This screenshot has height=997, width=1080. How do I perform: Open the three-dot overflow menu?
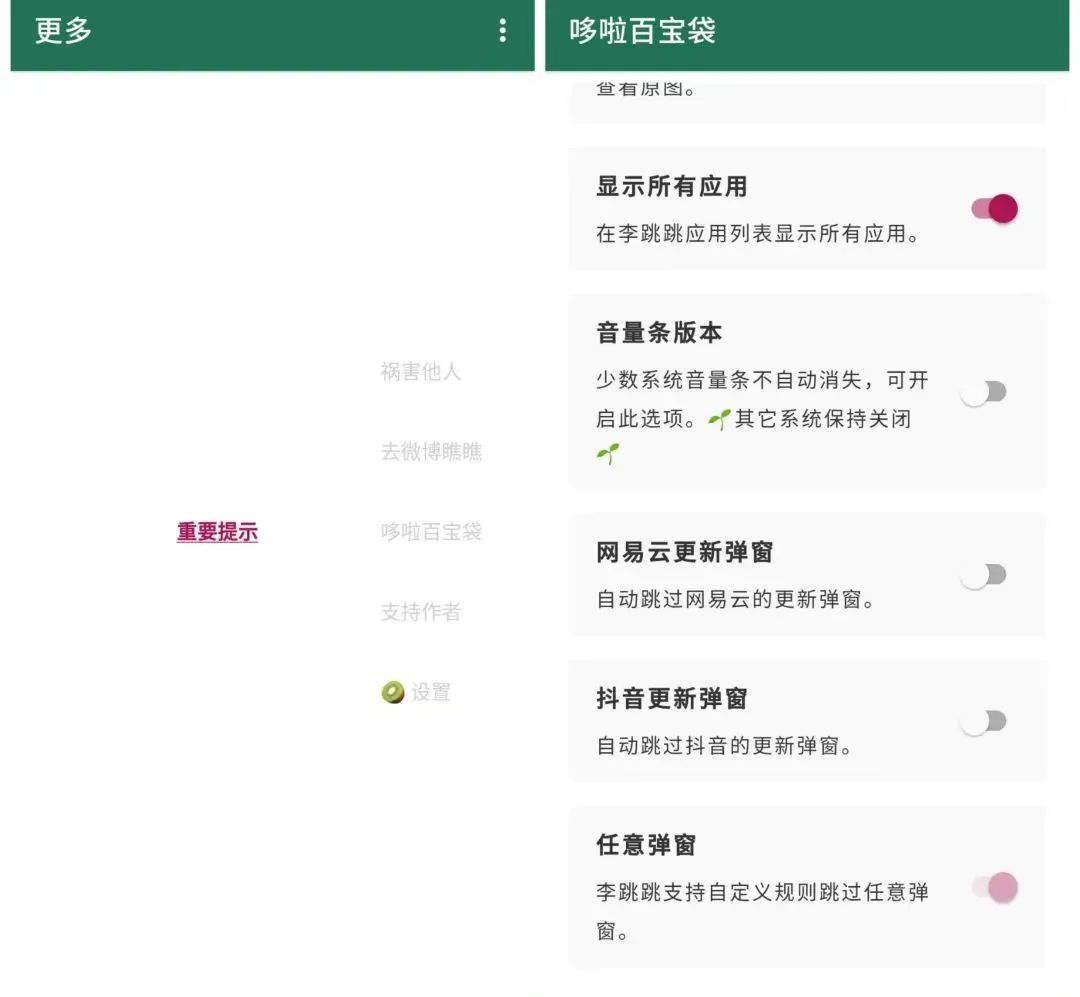(502, 31)
